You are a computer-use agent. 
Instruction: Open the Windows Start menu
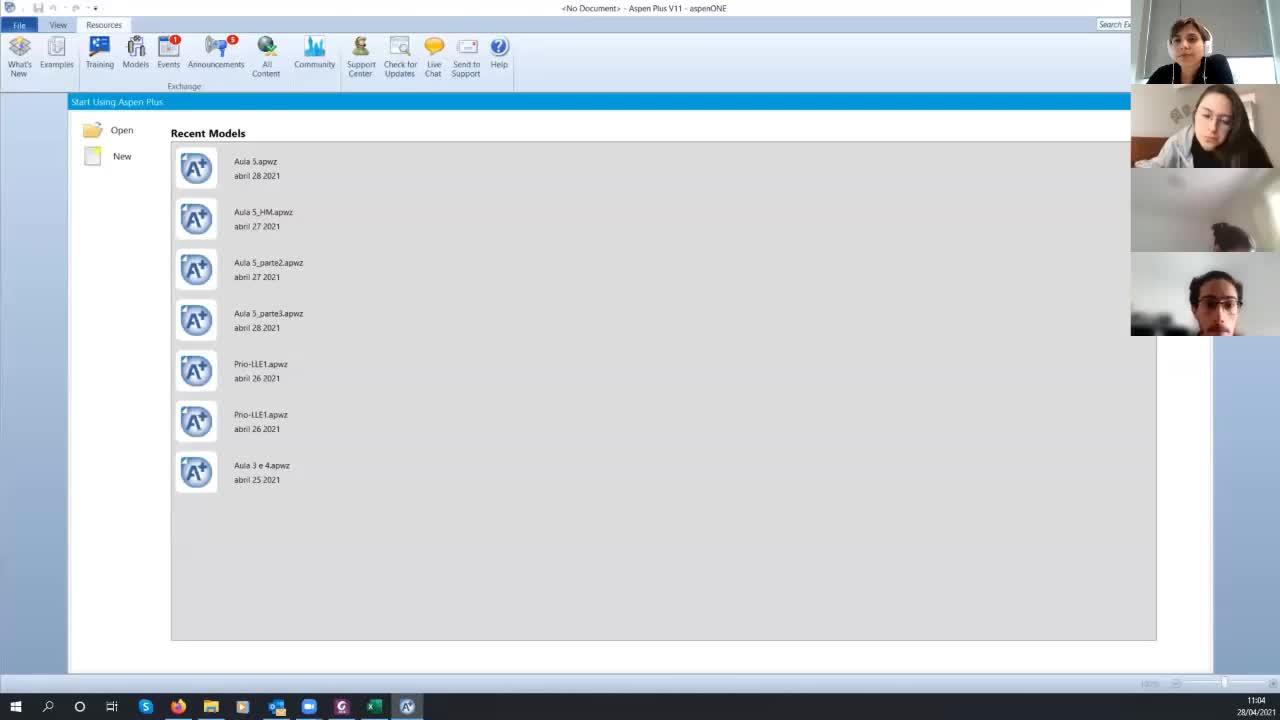16,707
